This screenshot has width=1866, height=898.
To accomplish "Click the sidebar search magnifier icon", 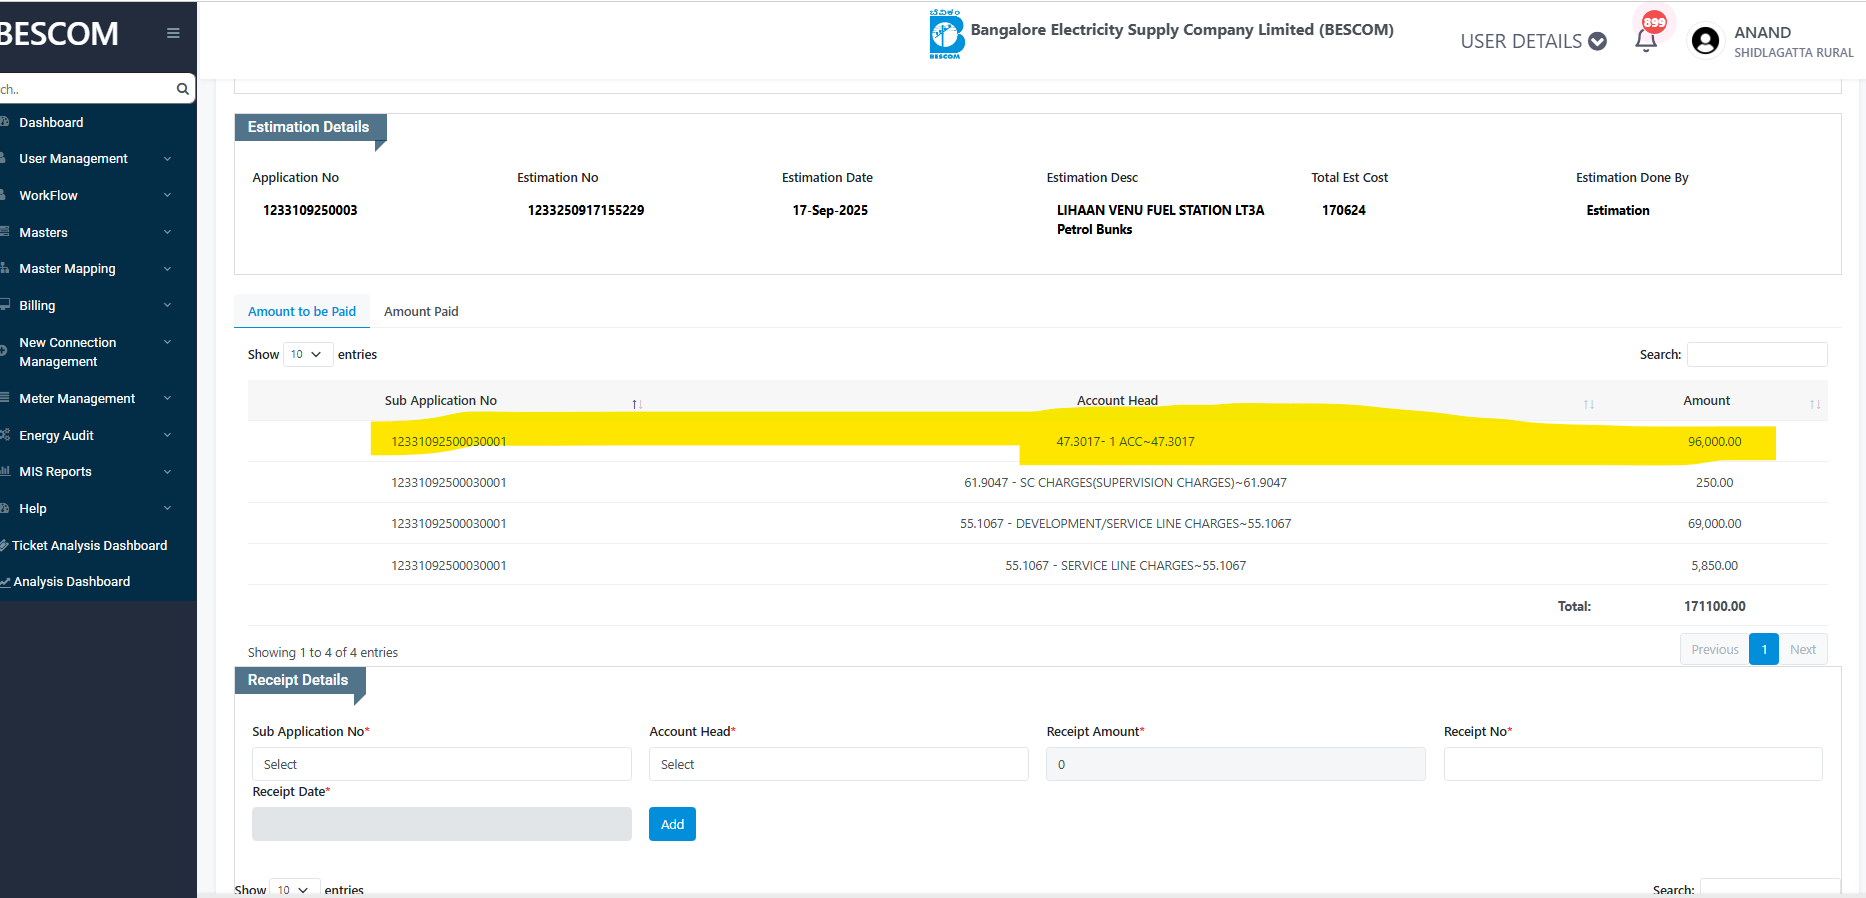I will 182,89.
